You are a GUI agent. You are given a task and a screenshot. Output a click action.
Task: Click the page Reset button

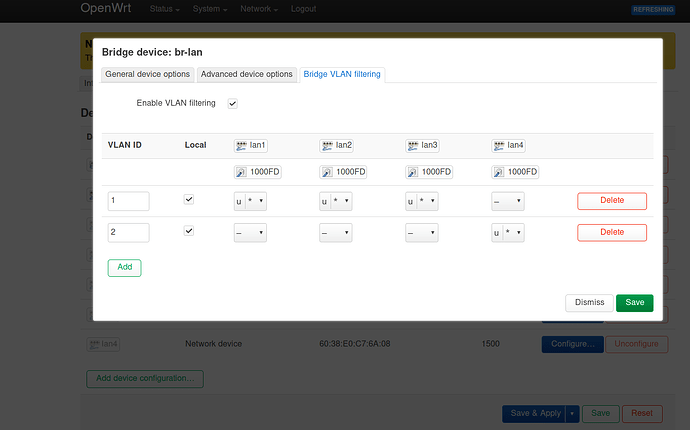pyautogui.click(x=642, y=414)
